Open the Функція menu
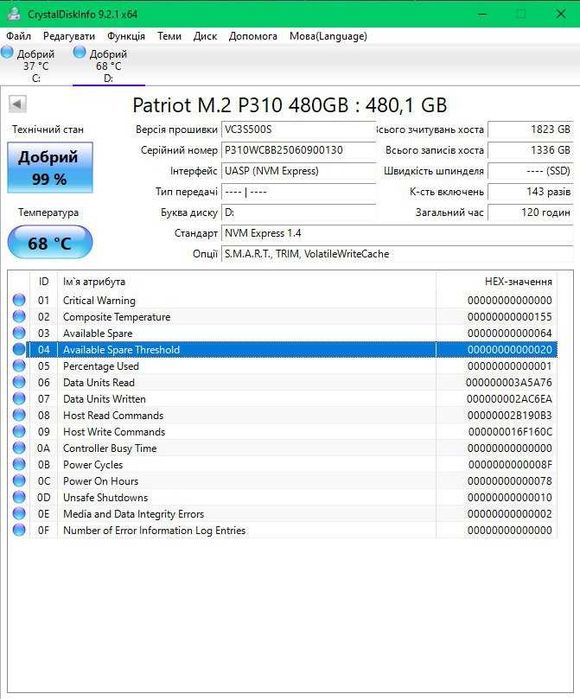This screenshot has height=699, width=580. pyautogui.click(x=126, y=36)
